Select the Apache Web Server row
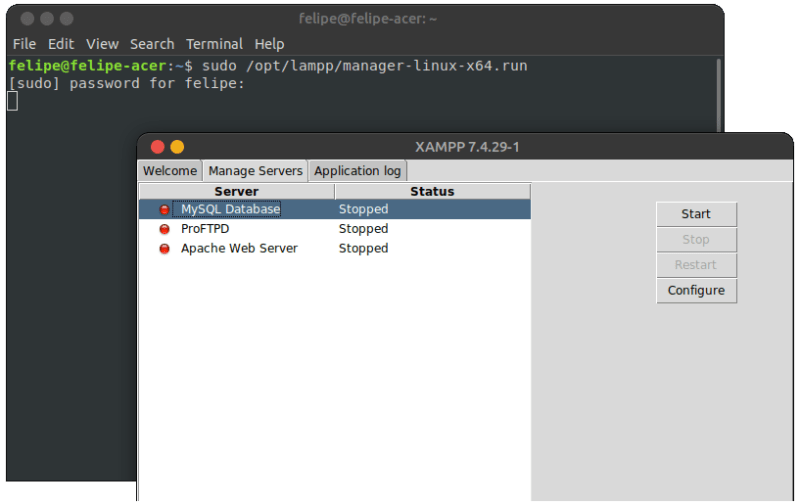800x504 pixels. point(335,248)
